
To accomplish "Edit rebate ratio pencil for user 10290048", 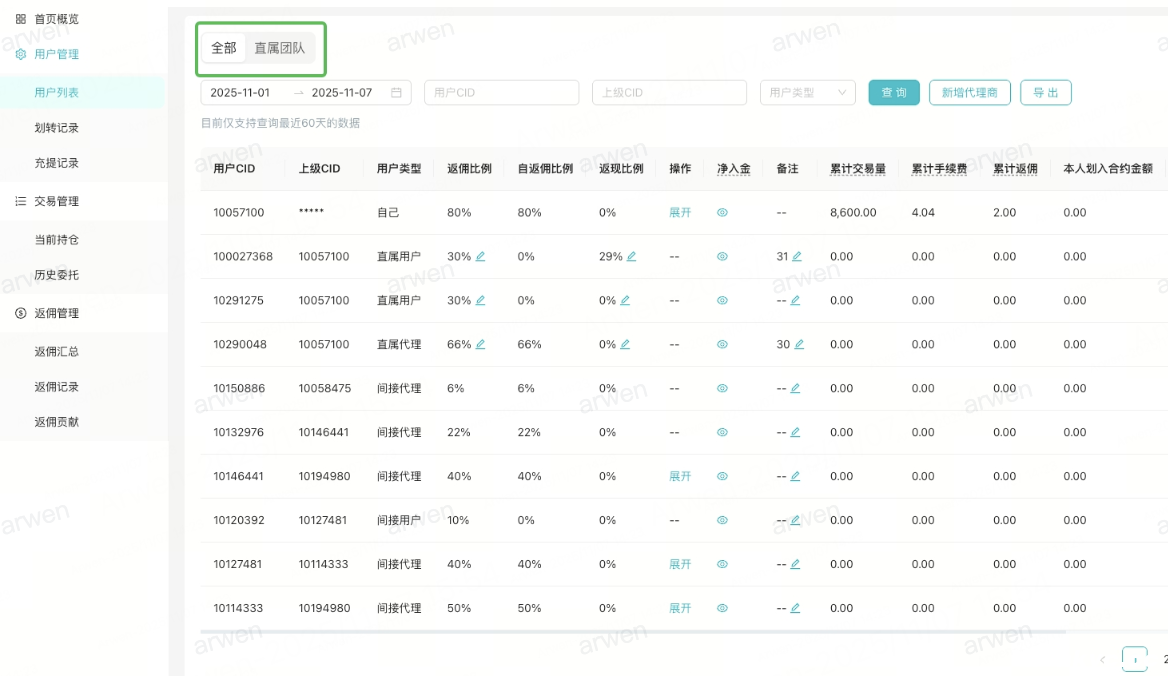I will tap(480, 345).
